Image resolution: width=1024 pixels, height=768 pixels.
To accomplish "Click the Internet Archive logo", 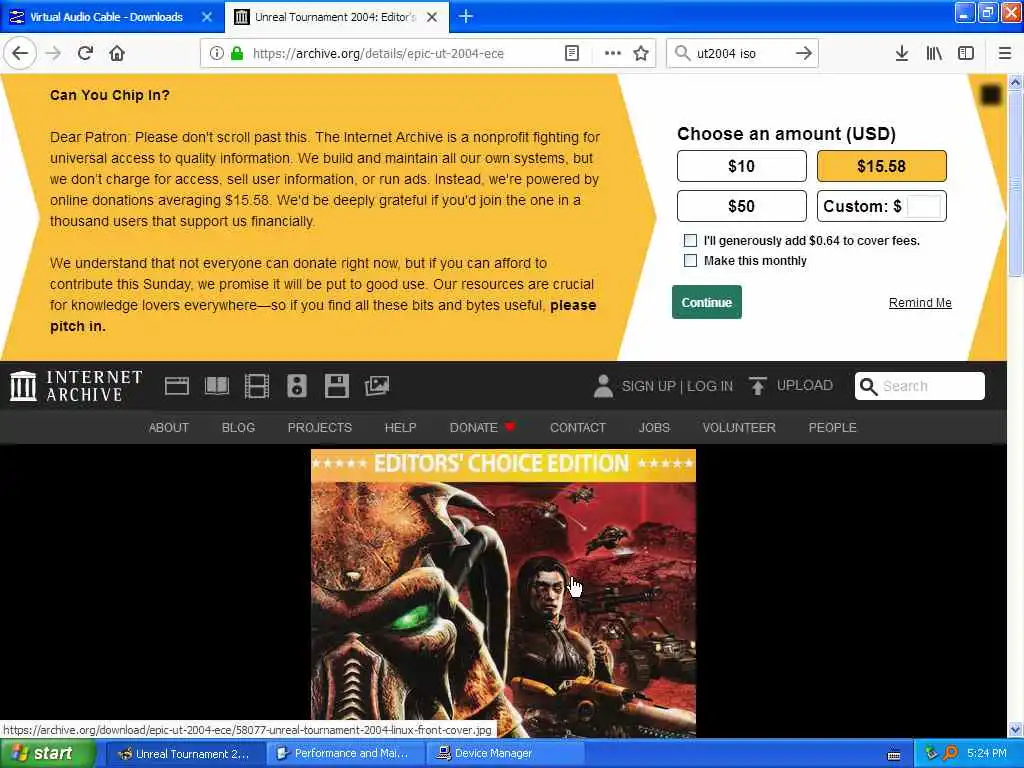I will click(76, 386).
